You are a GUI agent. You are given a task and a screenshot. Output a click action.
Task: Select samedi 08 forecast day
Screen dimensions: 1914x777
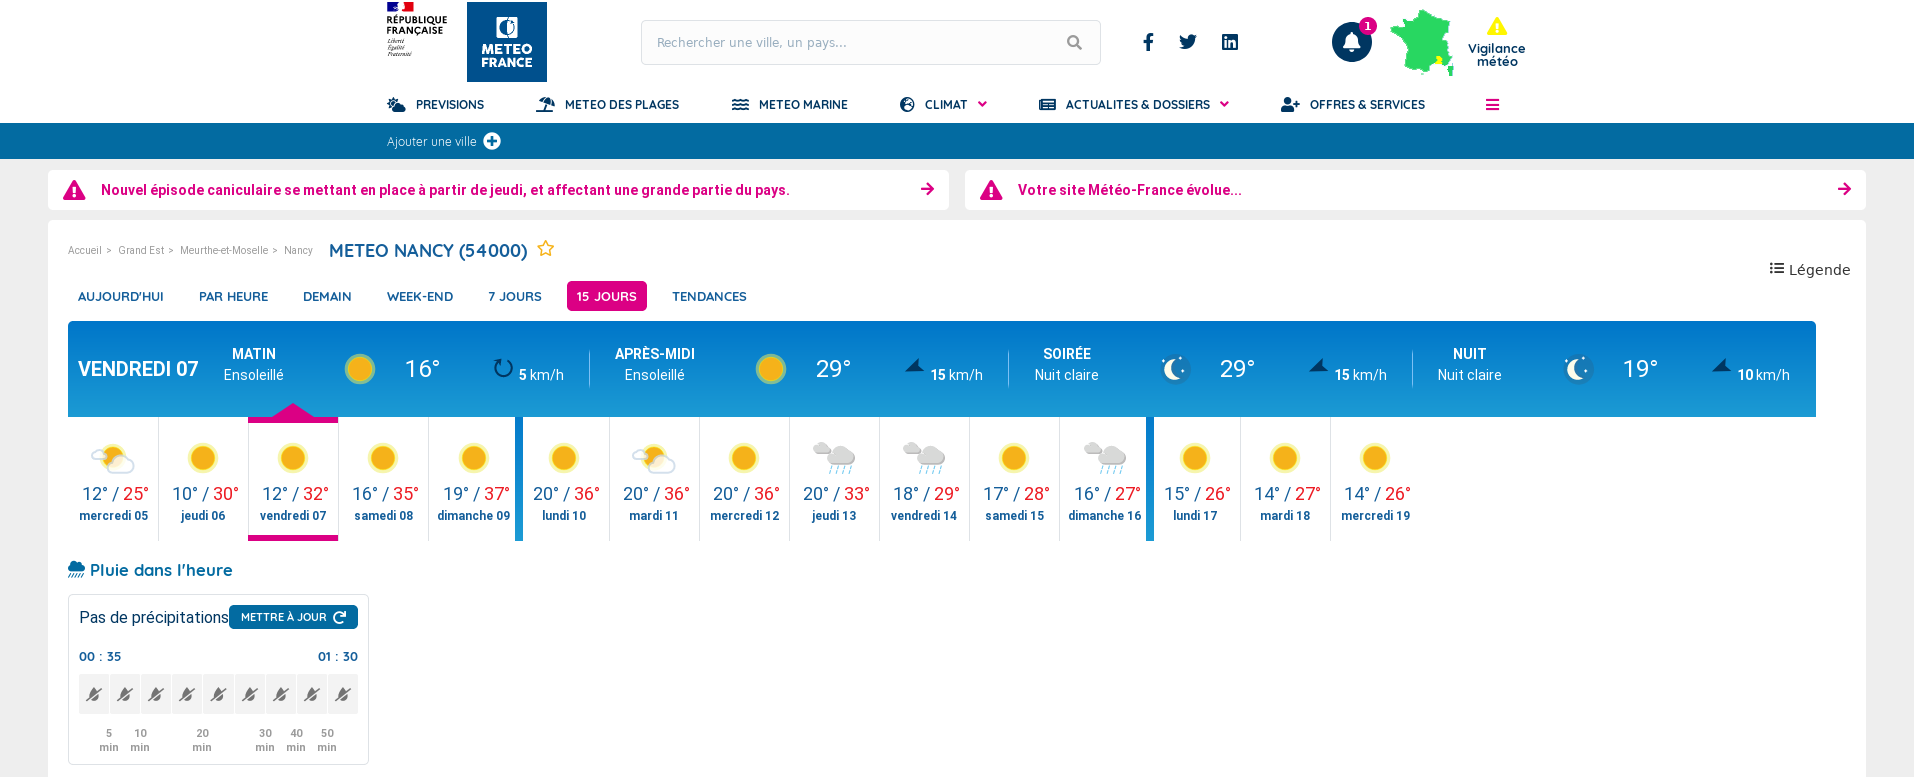click(x=384, y=480)
